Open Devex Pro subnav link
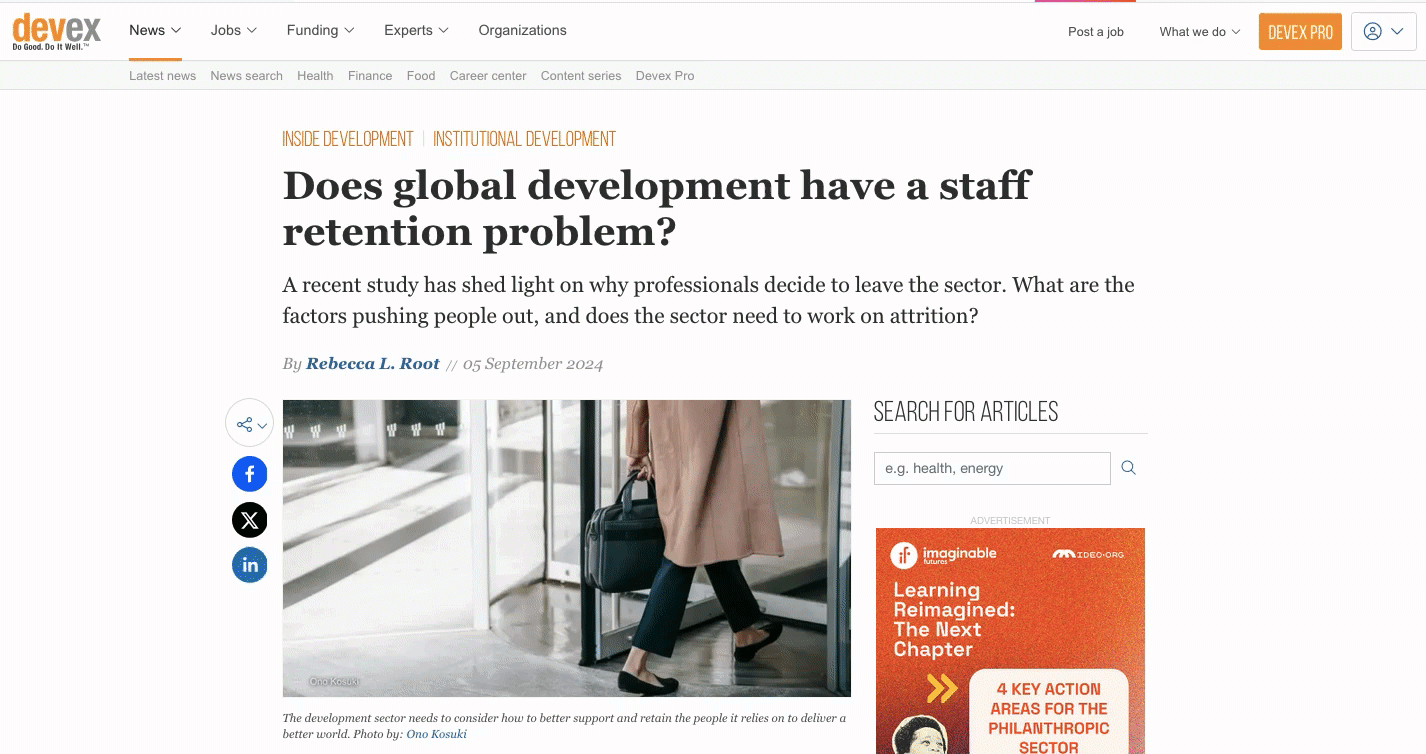Image resolution: width=1426 pixels, height=754 pixels. 665,76
